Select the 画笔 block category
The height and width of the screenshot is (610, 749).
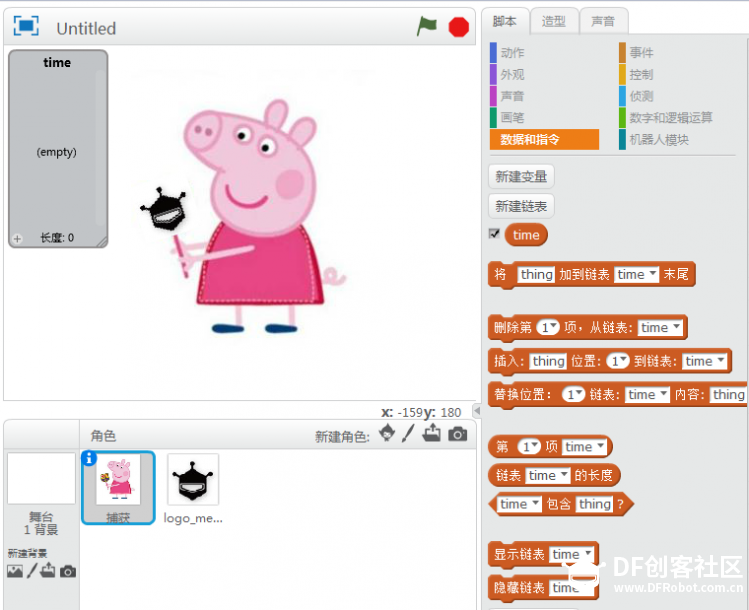512,118
